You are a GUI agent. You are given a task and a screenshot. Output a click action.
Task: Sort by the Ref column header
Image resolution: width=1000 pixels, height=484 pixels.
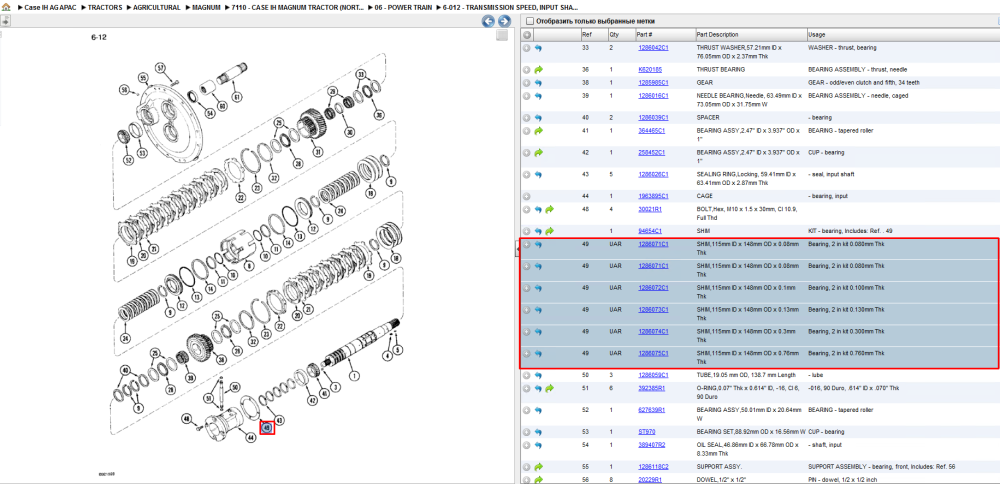[593, 34]
